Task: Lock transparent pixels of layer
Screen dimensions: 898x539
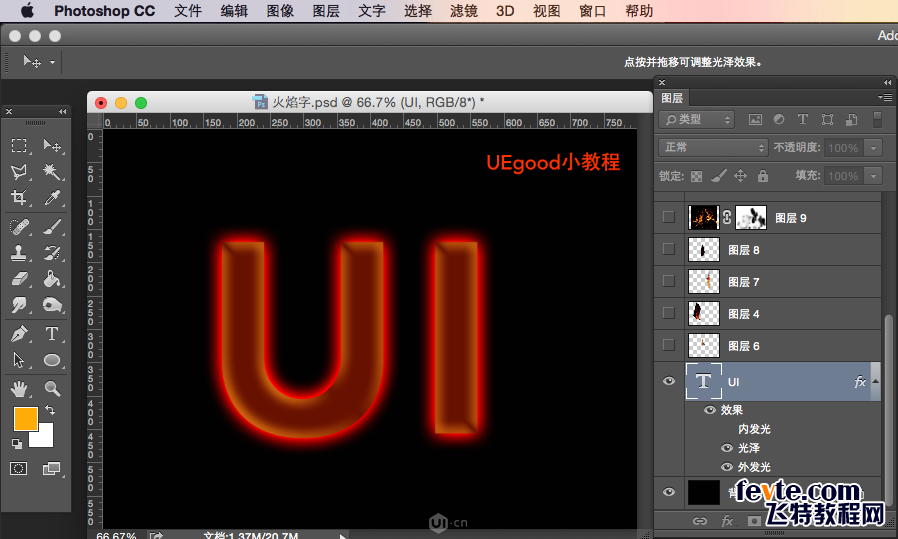Action: click(x=696, y=176)
